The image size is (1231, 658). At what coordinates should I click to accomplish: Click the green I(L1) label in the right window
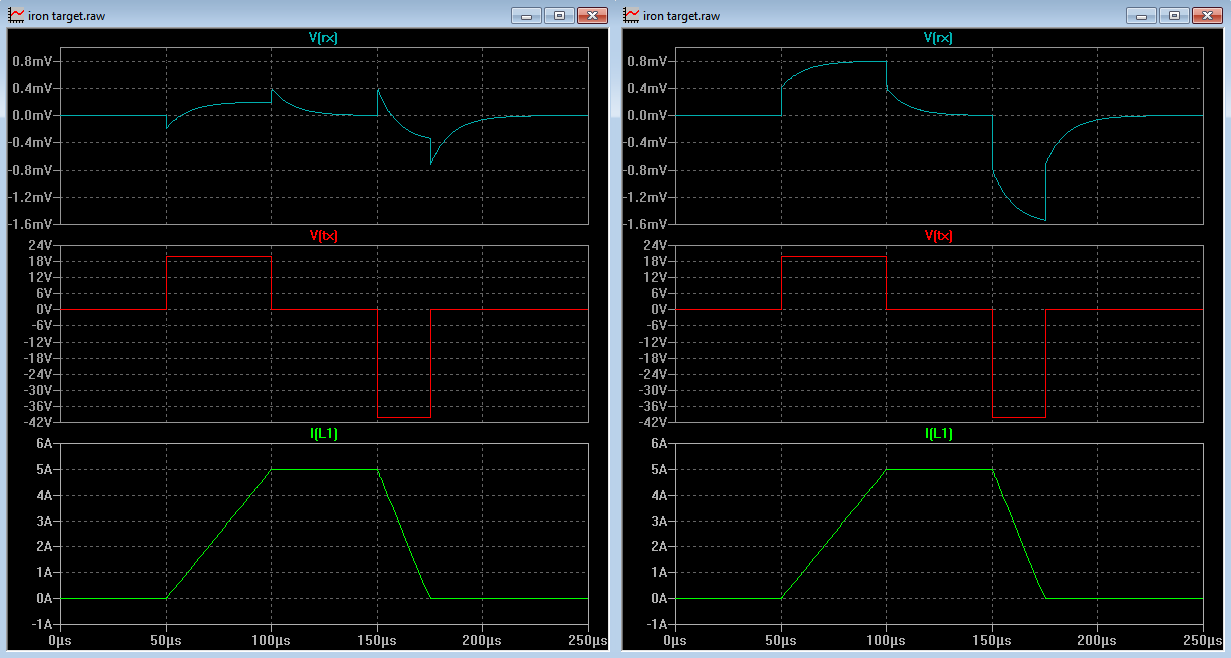tap(938, 433)
